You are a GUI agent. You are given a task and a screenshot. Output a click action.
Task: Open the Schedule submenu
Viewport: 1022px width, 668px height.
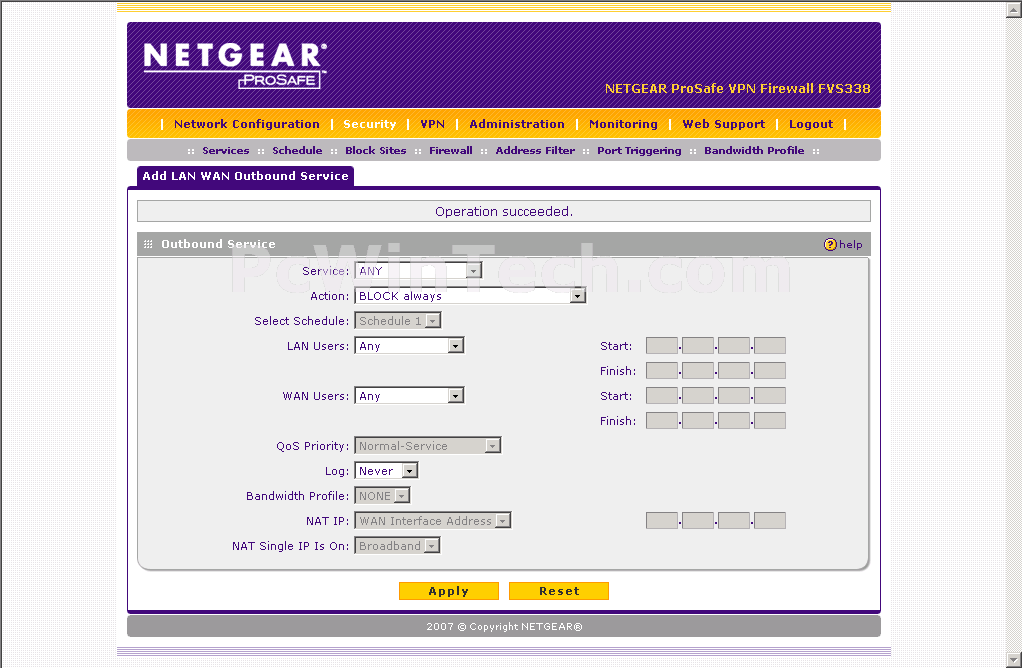[x=297, y=151]
